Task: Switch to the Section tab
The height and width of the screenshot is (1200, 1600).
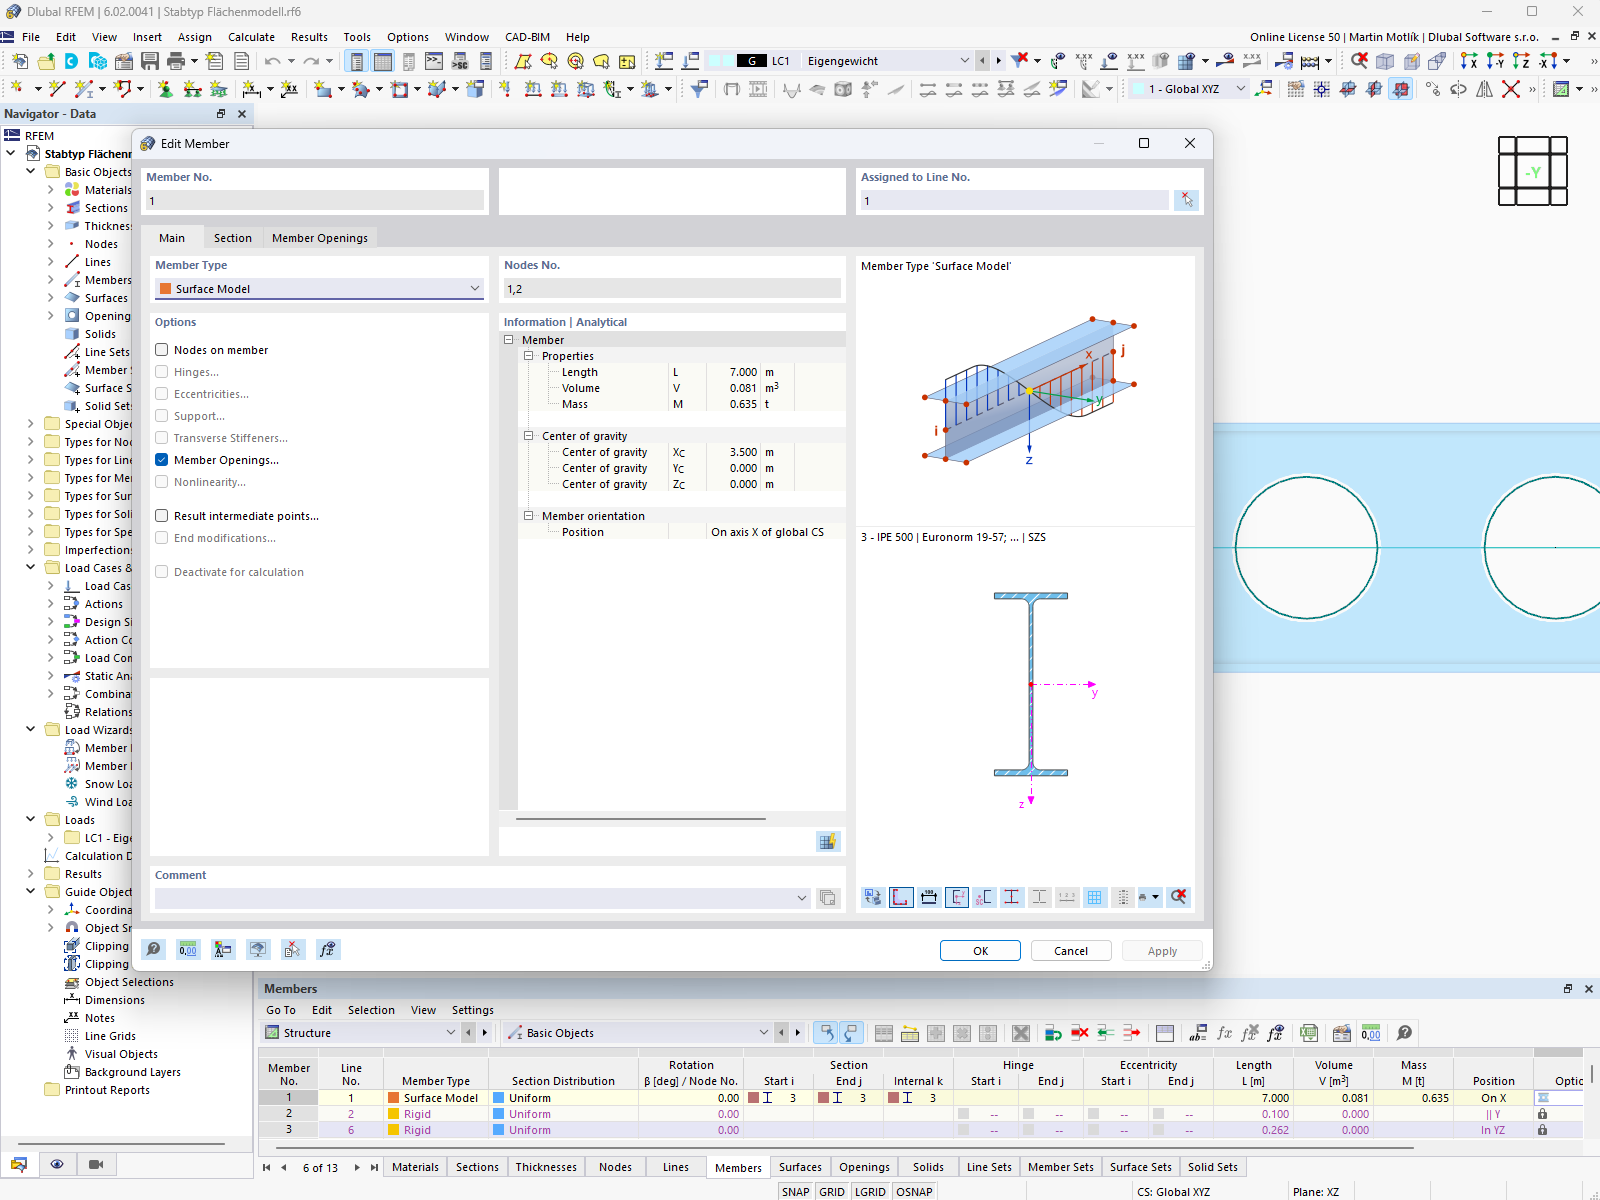Action: [233, 238]
